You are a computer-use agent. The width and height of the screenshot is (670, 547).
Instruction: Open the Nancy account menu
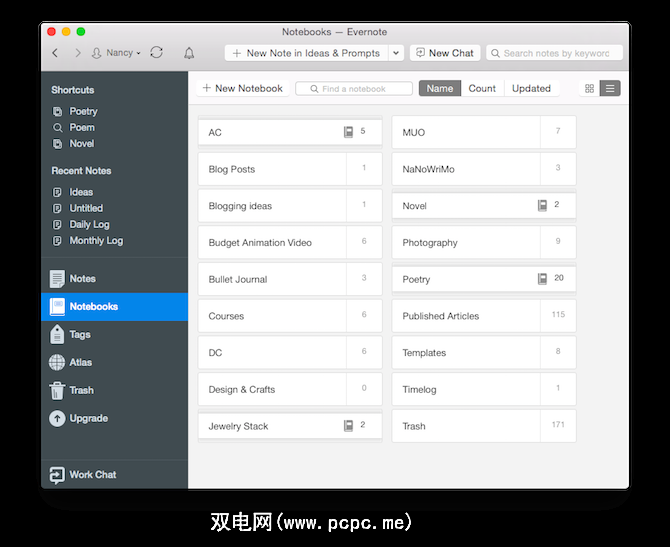[116, 53]
